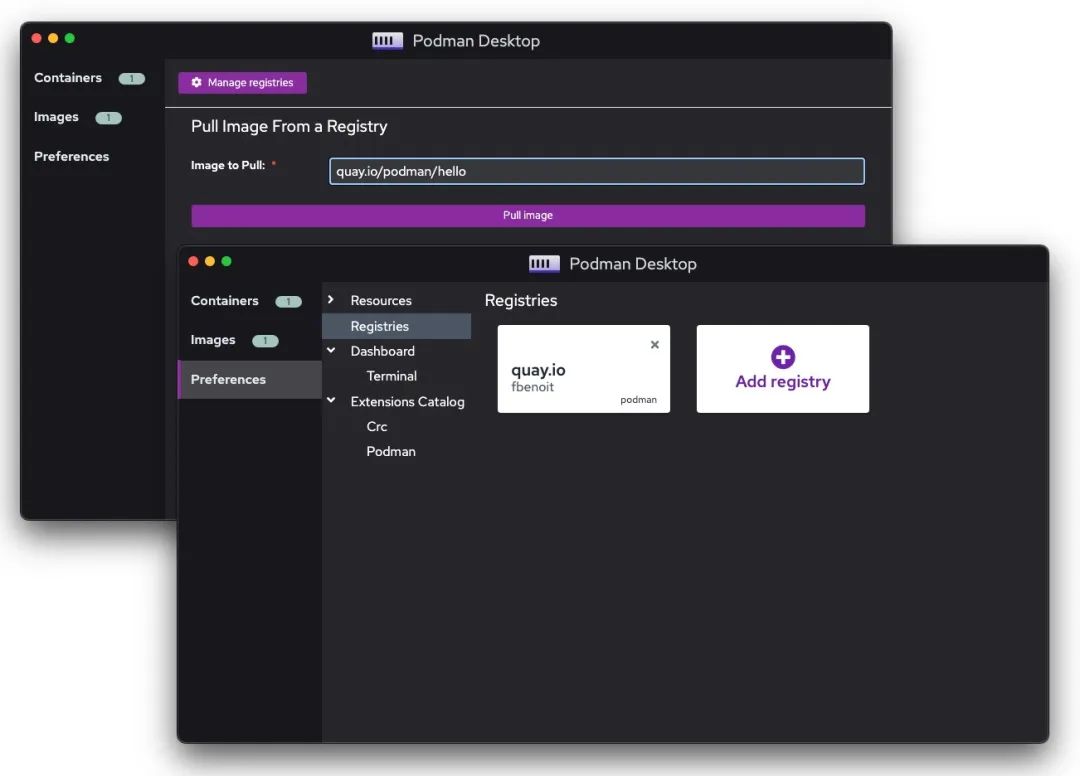The width and height of the screenshot is (1080, 776).
Task: Minimize the back Podman Desktop window
Action: tap(53, 38)
